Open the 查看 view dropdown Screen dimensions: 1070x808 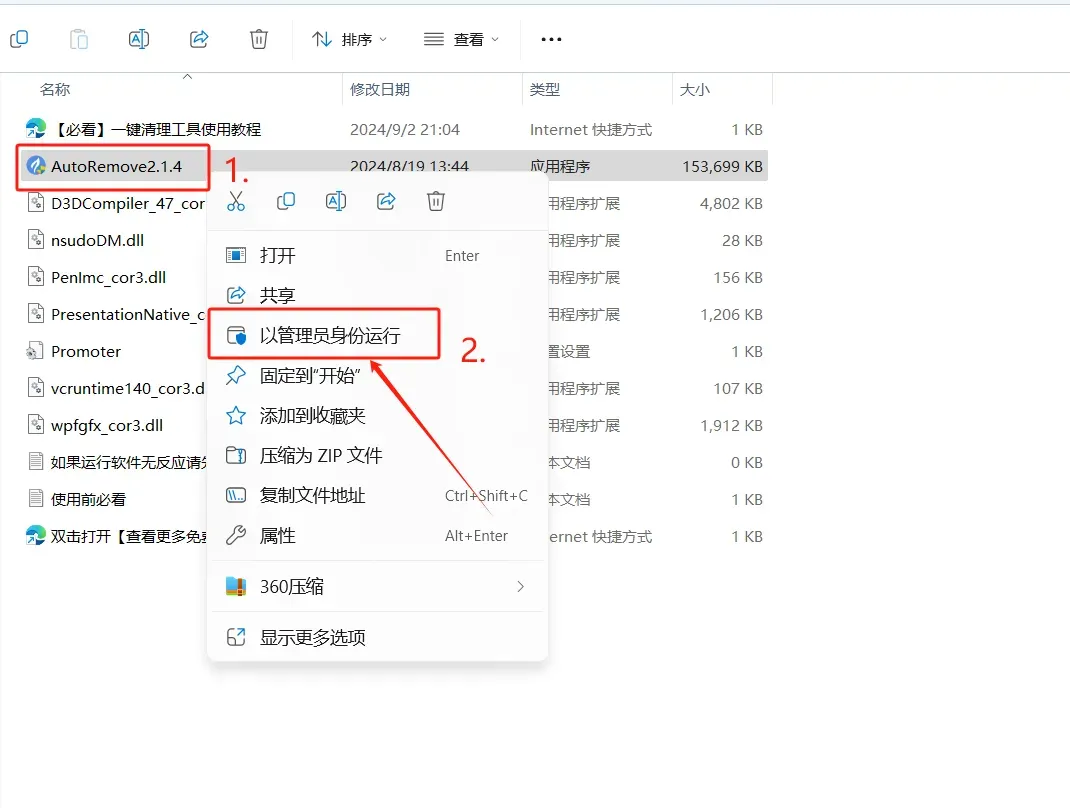(x=461, y=40)
